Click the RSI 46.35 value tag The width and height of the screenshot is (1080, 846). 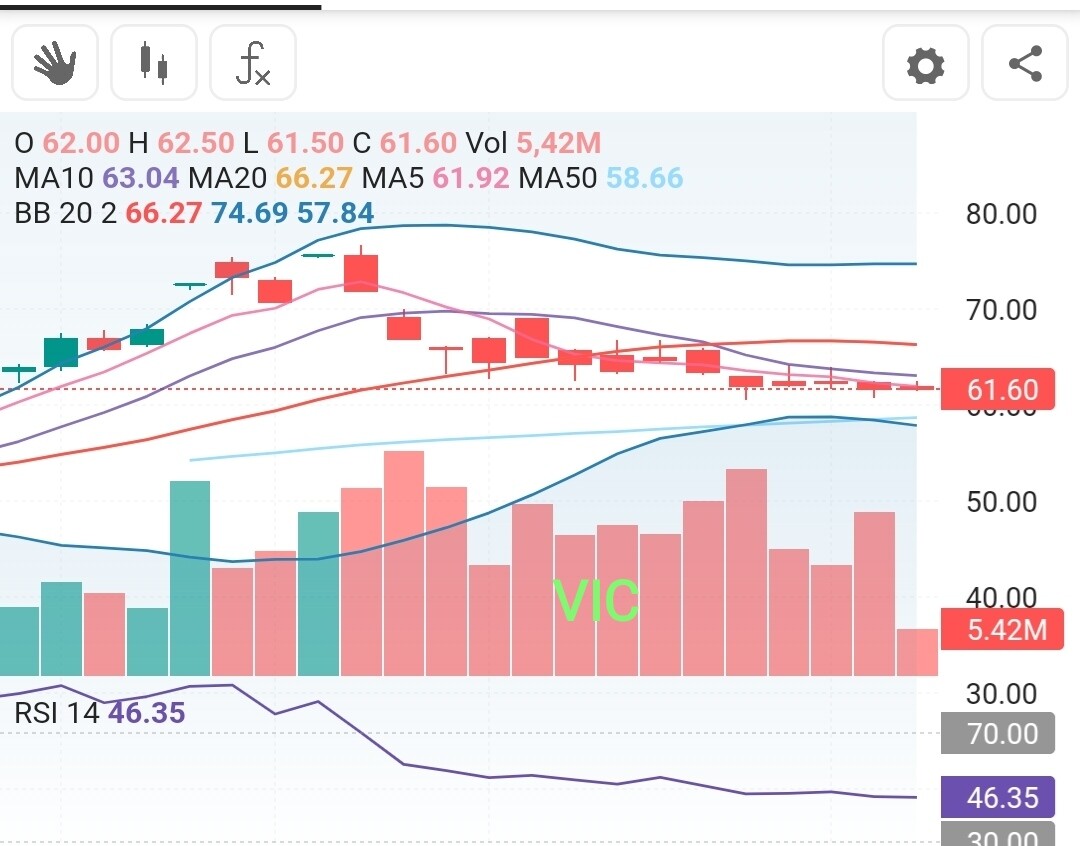pyautogui.click(x=997, y=797)
